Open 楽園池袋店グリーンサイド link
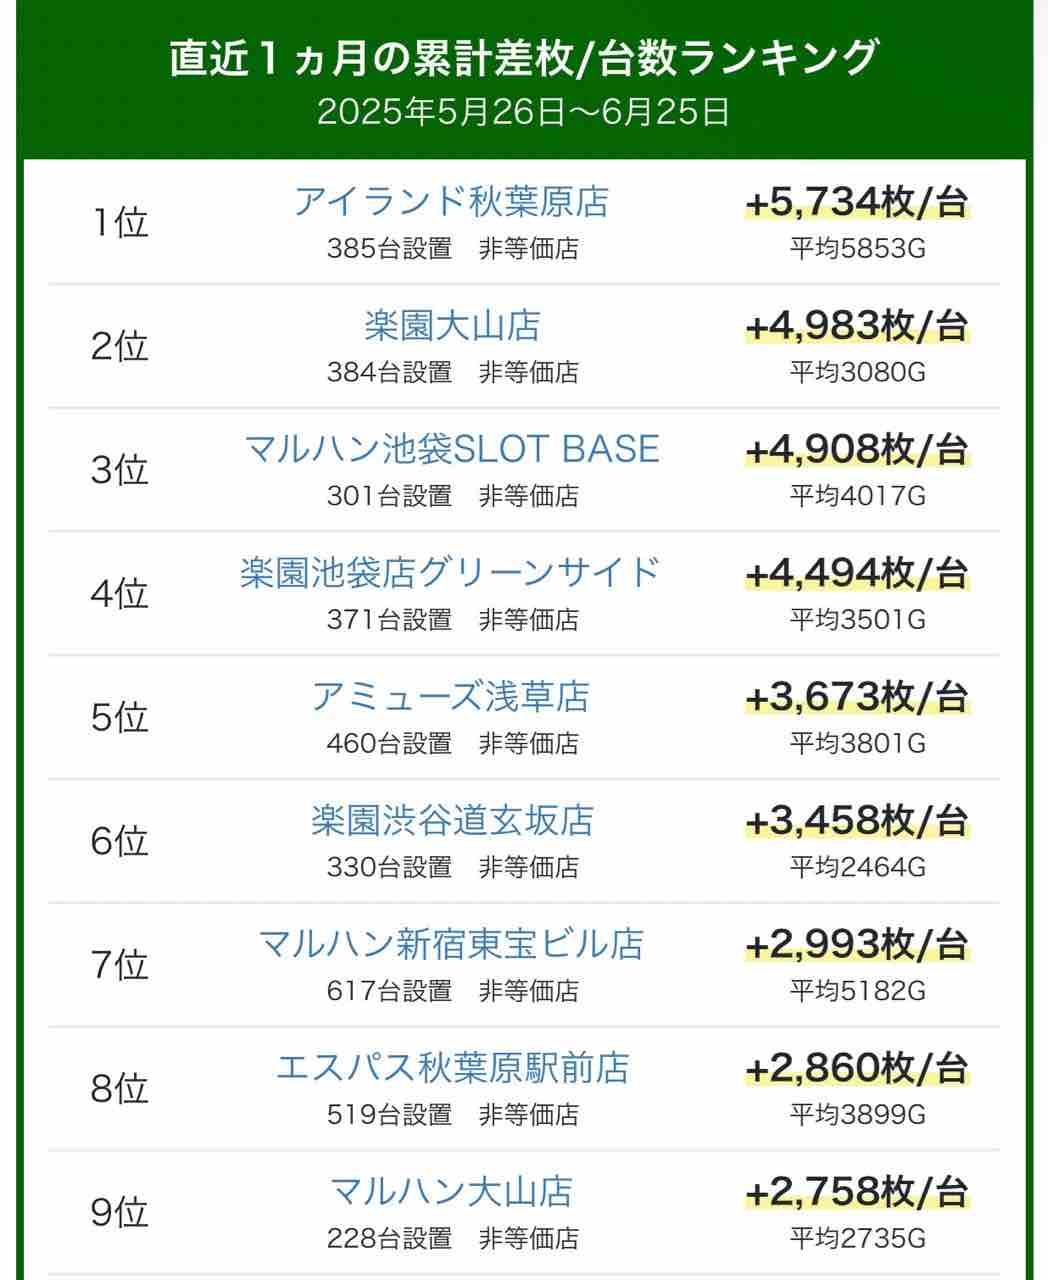The image size is (1048, 1280). pyautogui.click(x=451, y=573)
